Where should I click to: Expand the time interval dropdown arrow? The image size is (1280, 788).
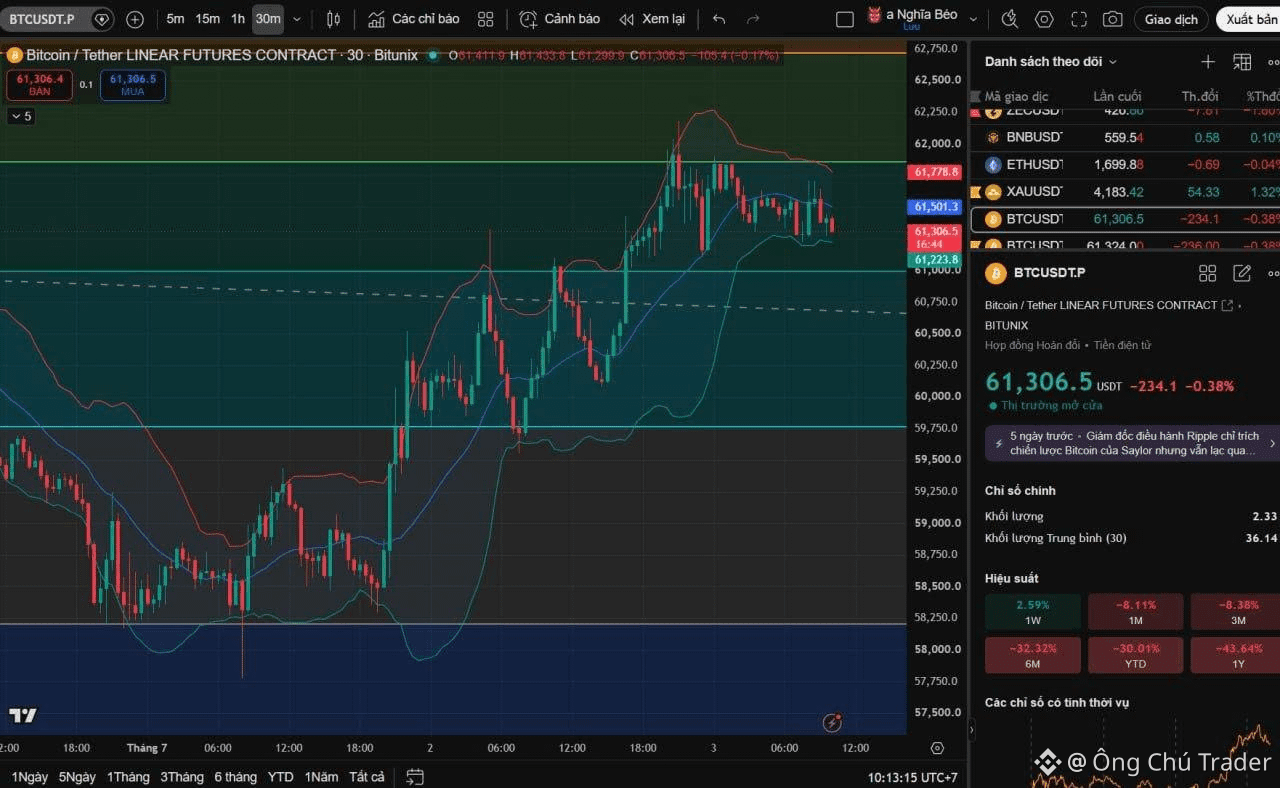click(296, 19)
